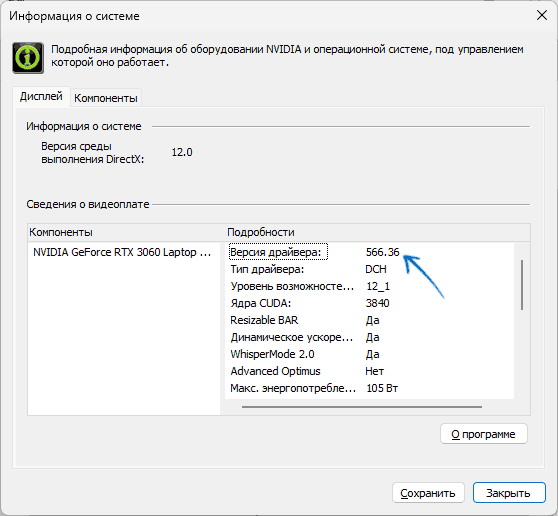Click the 3840 CUDA cores value
This screenshot has height=516, width=558.
click(x=378, y=303)
